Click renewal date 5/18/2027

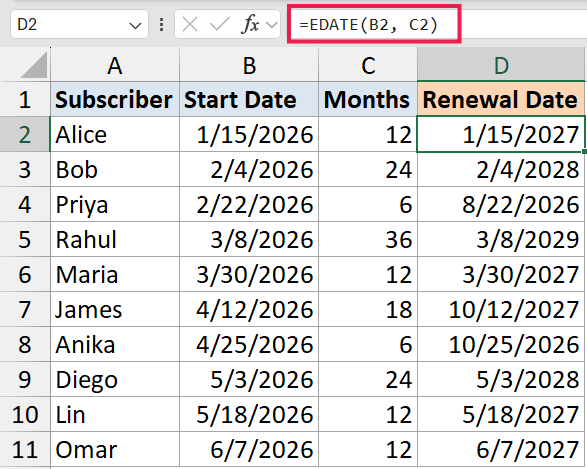pyautogui.click(x=501, y=414)
